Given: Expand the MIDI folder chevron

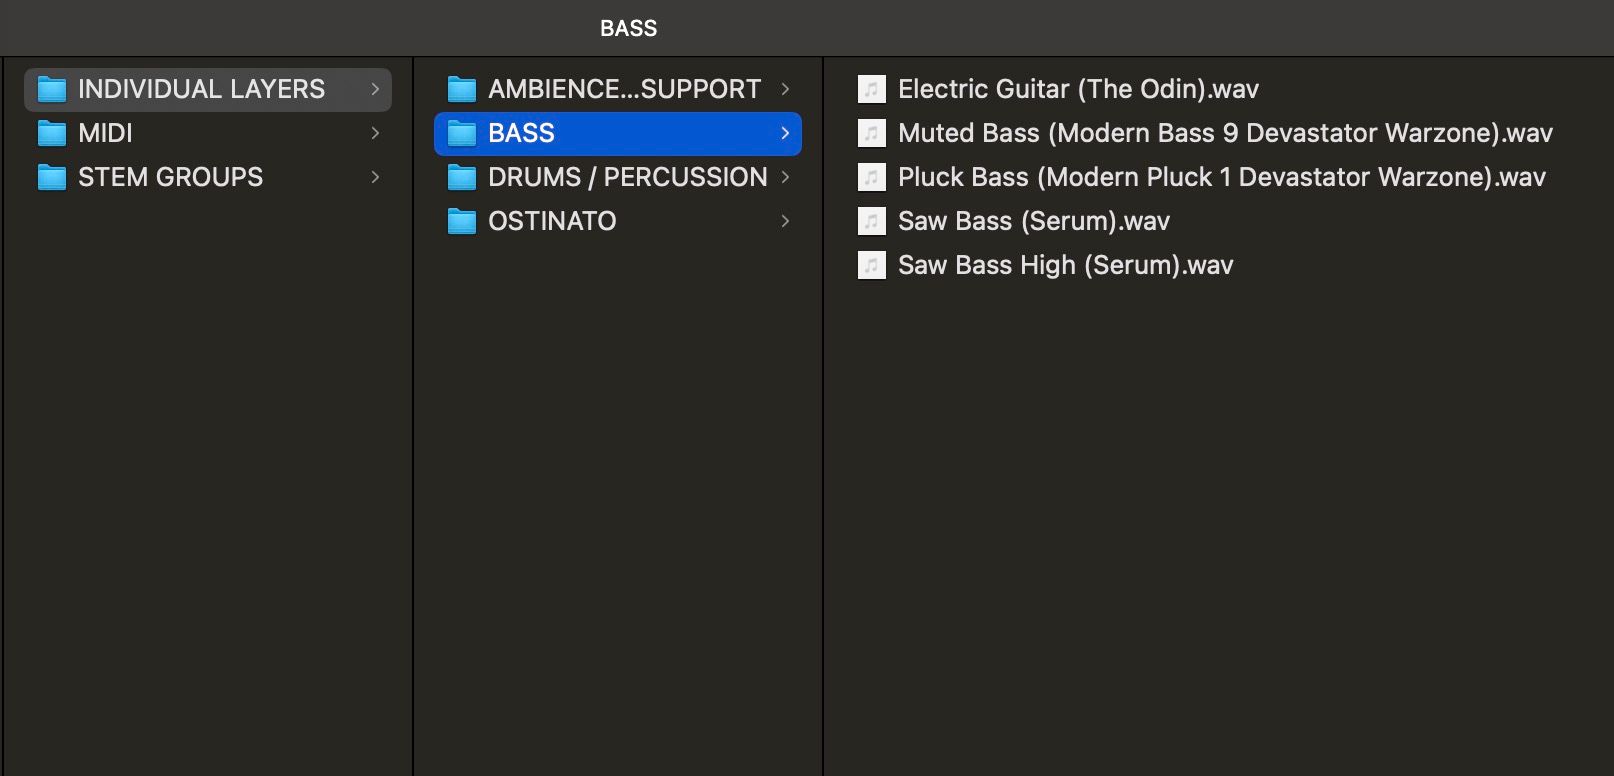Looking at the screenshot, I should pos(375,133).
